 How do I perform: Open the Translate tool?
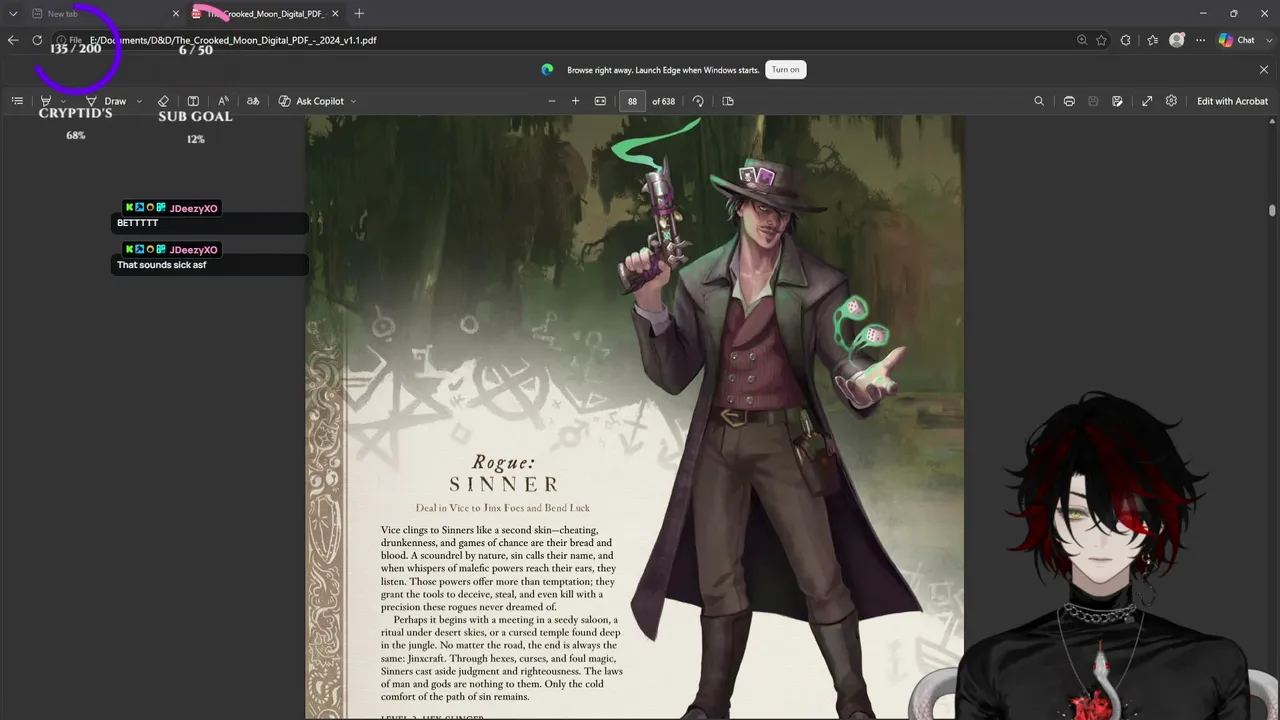coord(253,101)
